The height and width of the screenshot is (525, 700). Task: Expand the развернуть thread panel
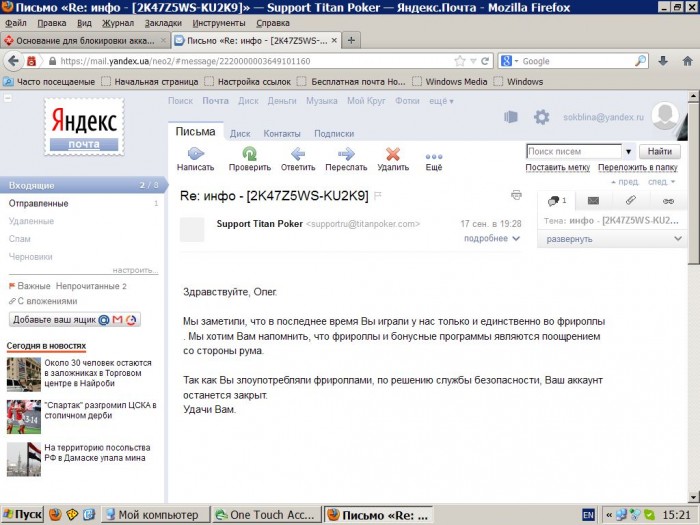pyautogui.click(x=612, y=239)
